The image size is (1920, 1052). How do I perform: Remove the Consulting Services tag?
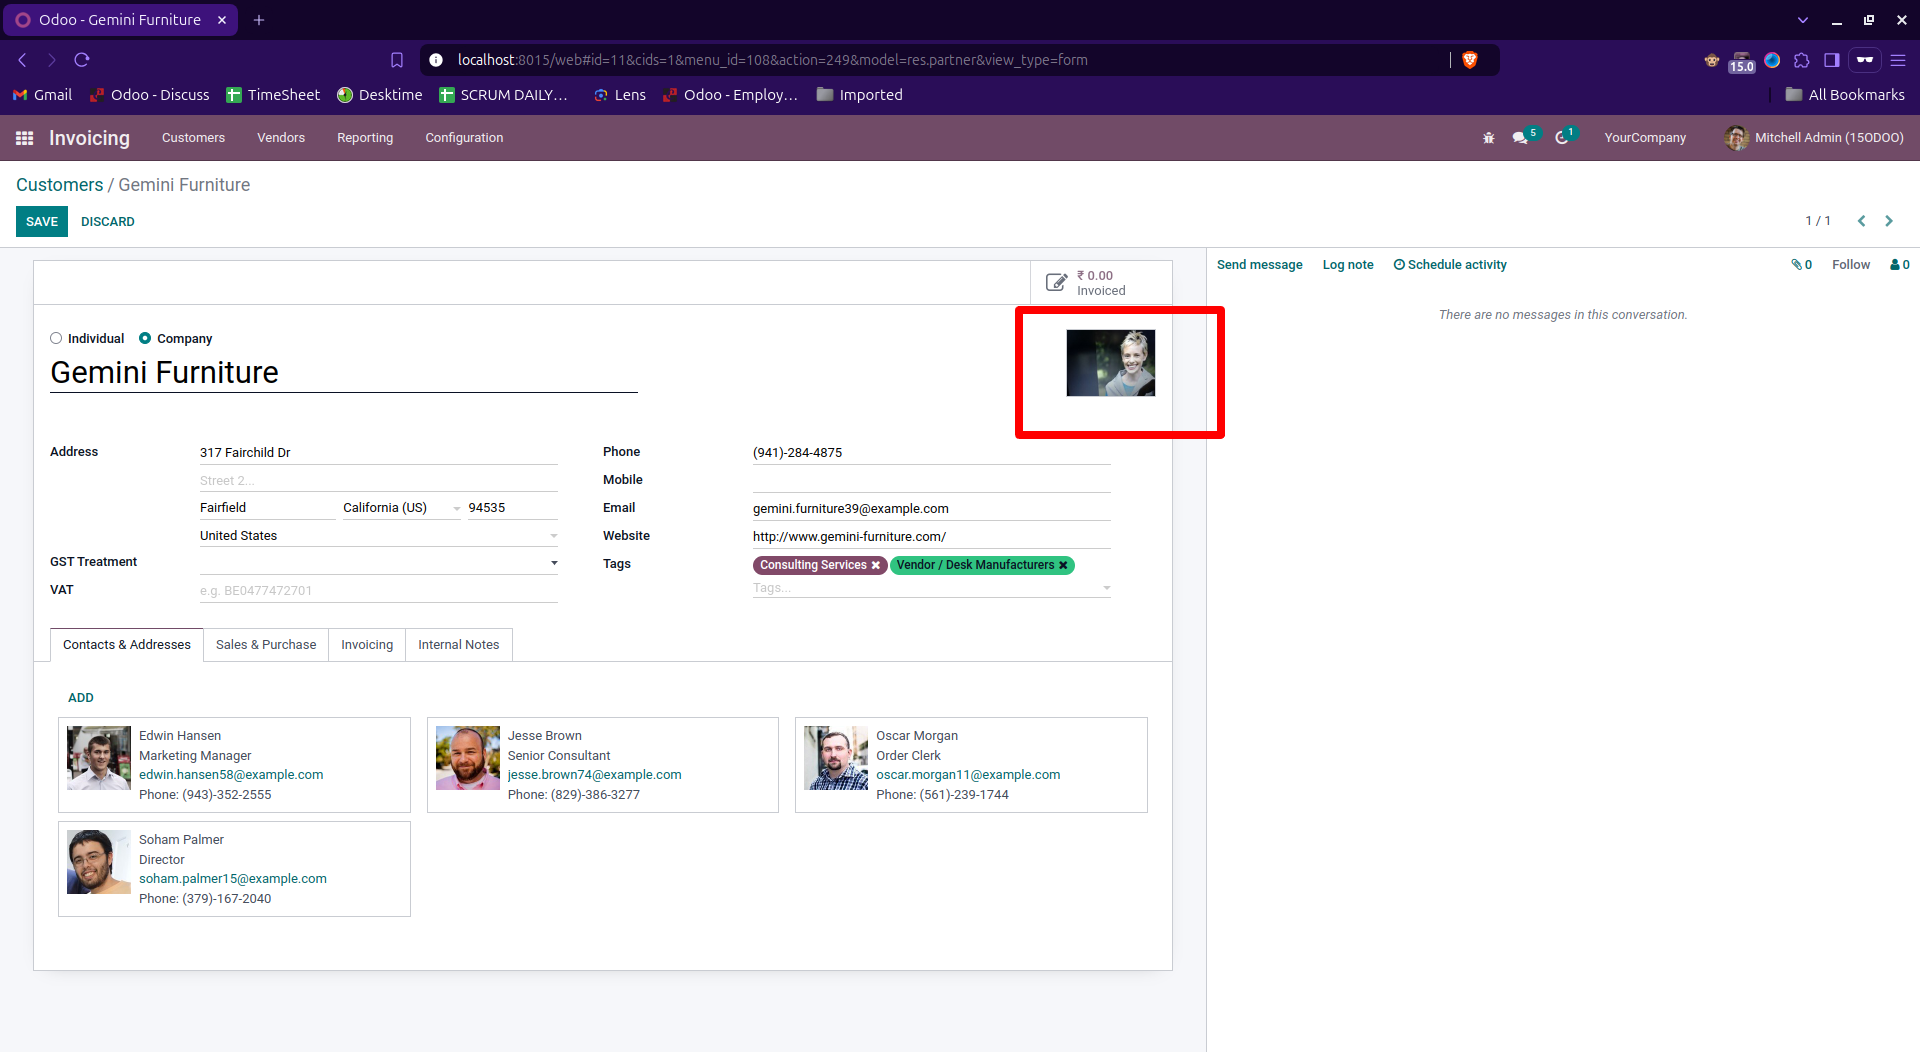pyautogui.click(x=876, y=566)
